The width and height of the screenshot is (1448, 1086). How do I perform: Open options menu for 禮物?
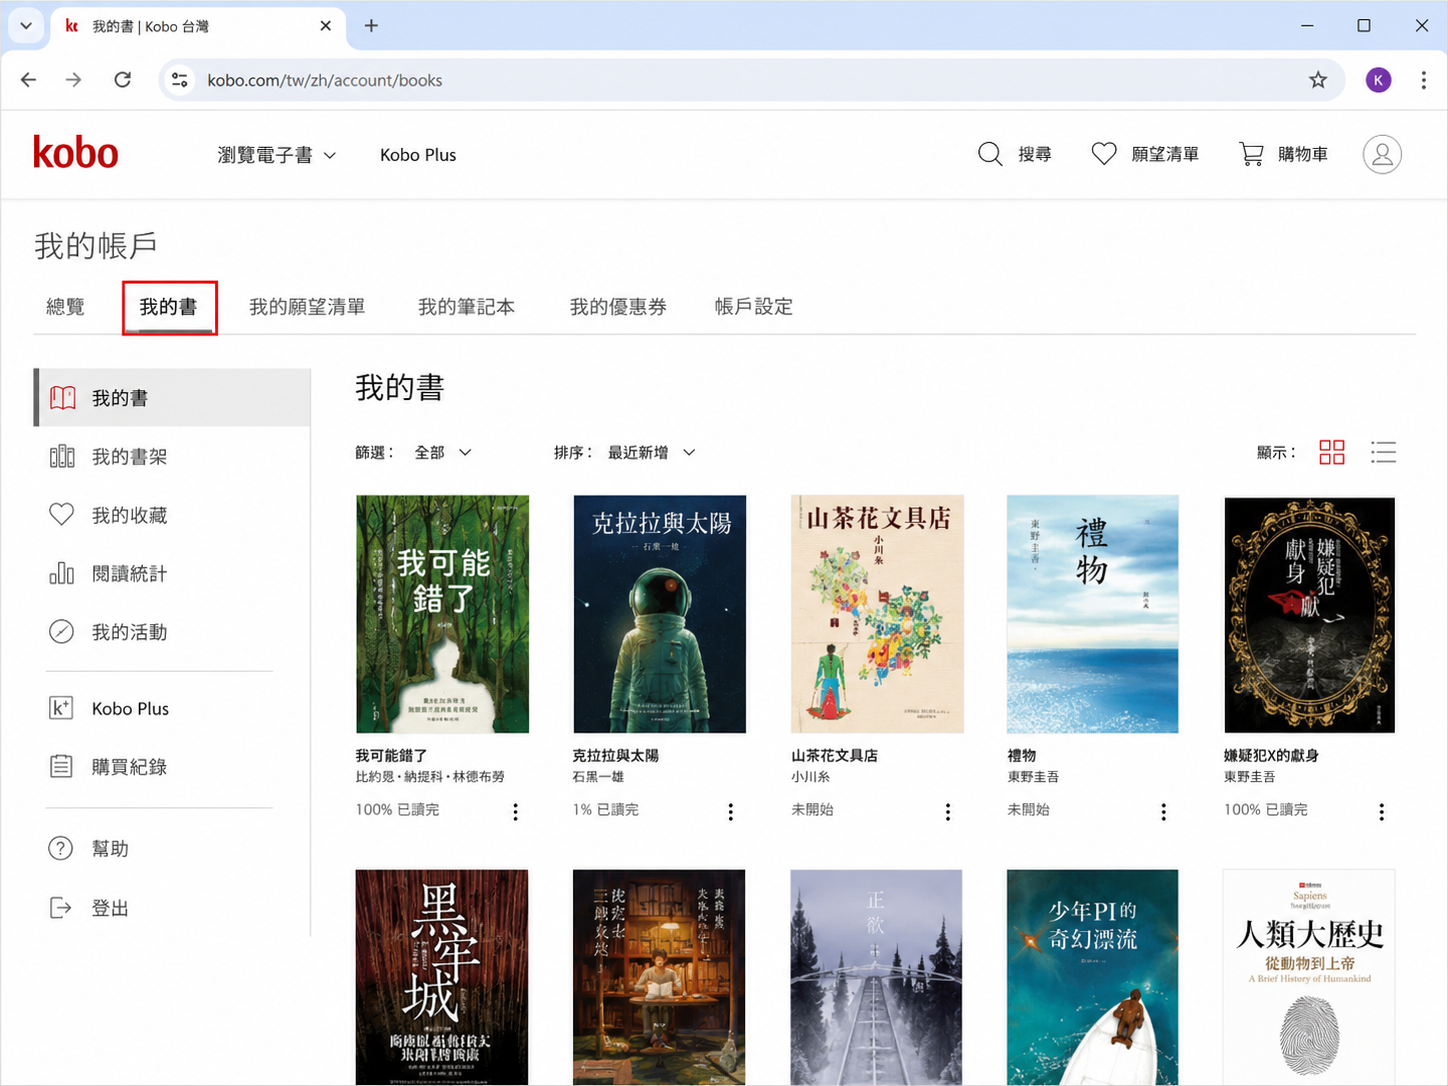pyautogui.click(x=1163, y=812)
